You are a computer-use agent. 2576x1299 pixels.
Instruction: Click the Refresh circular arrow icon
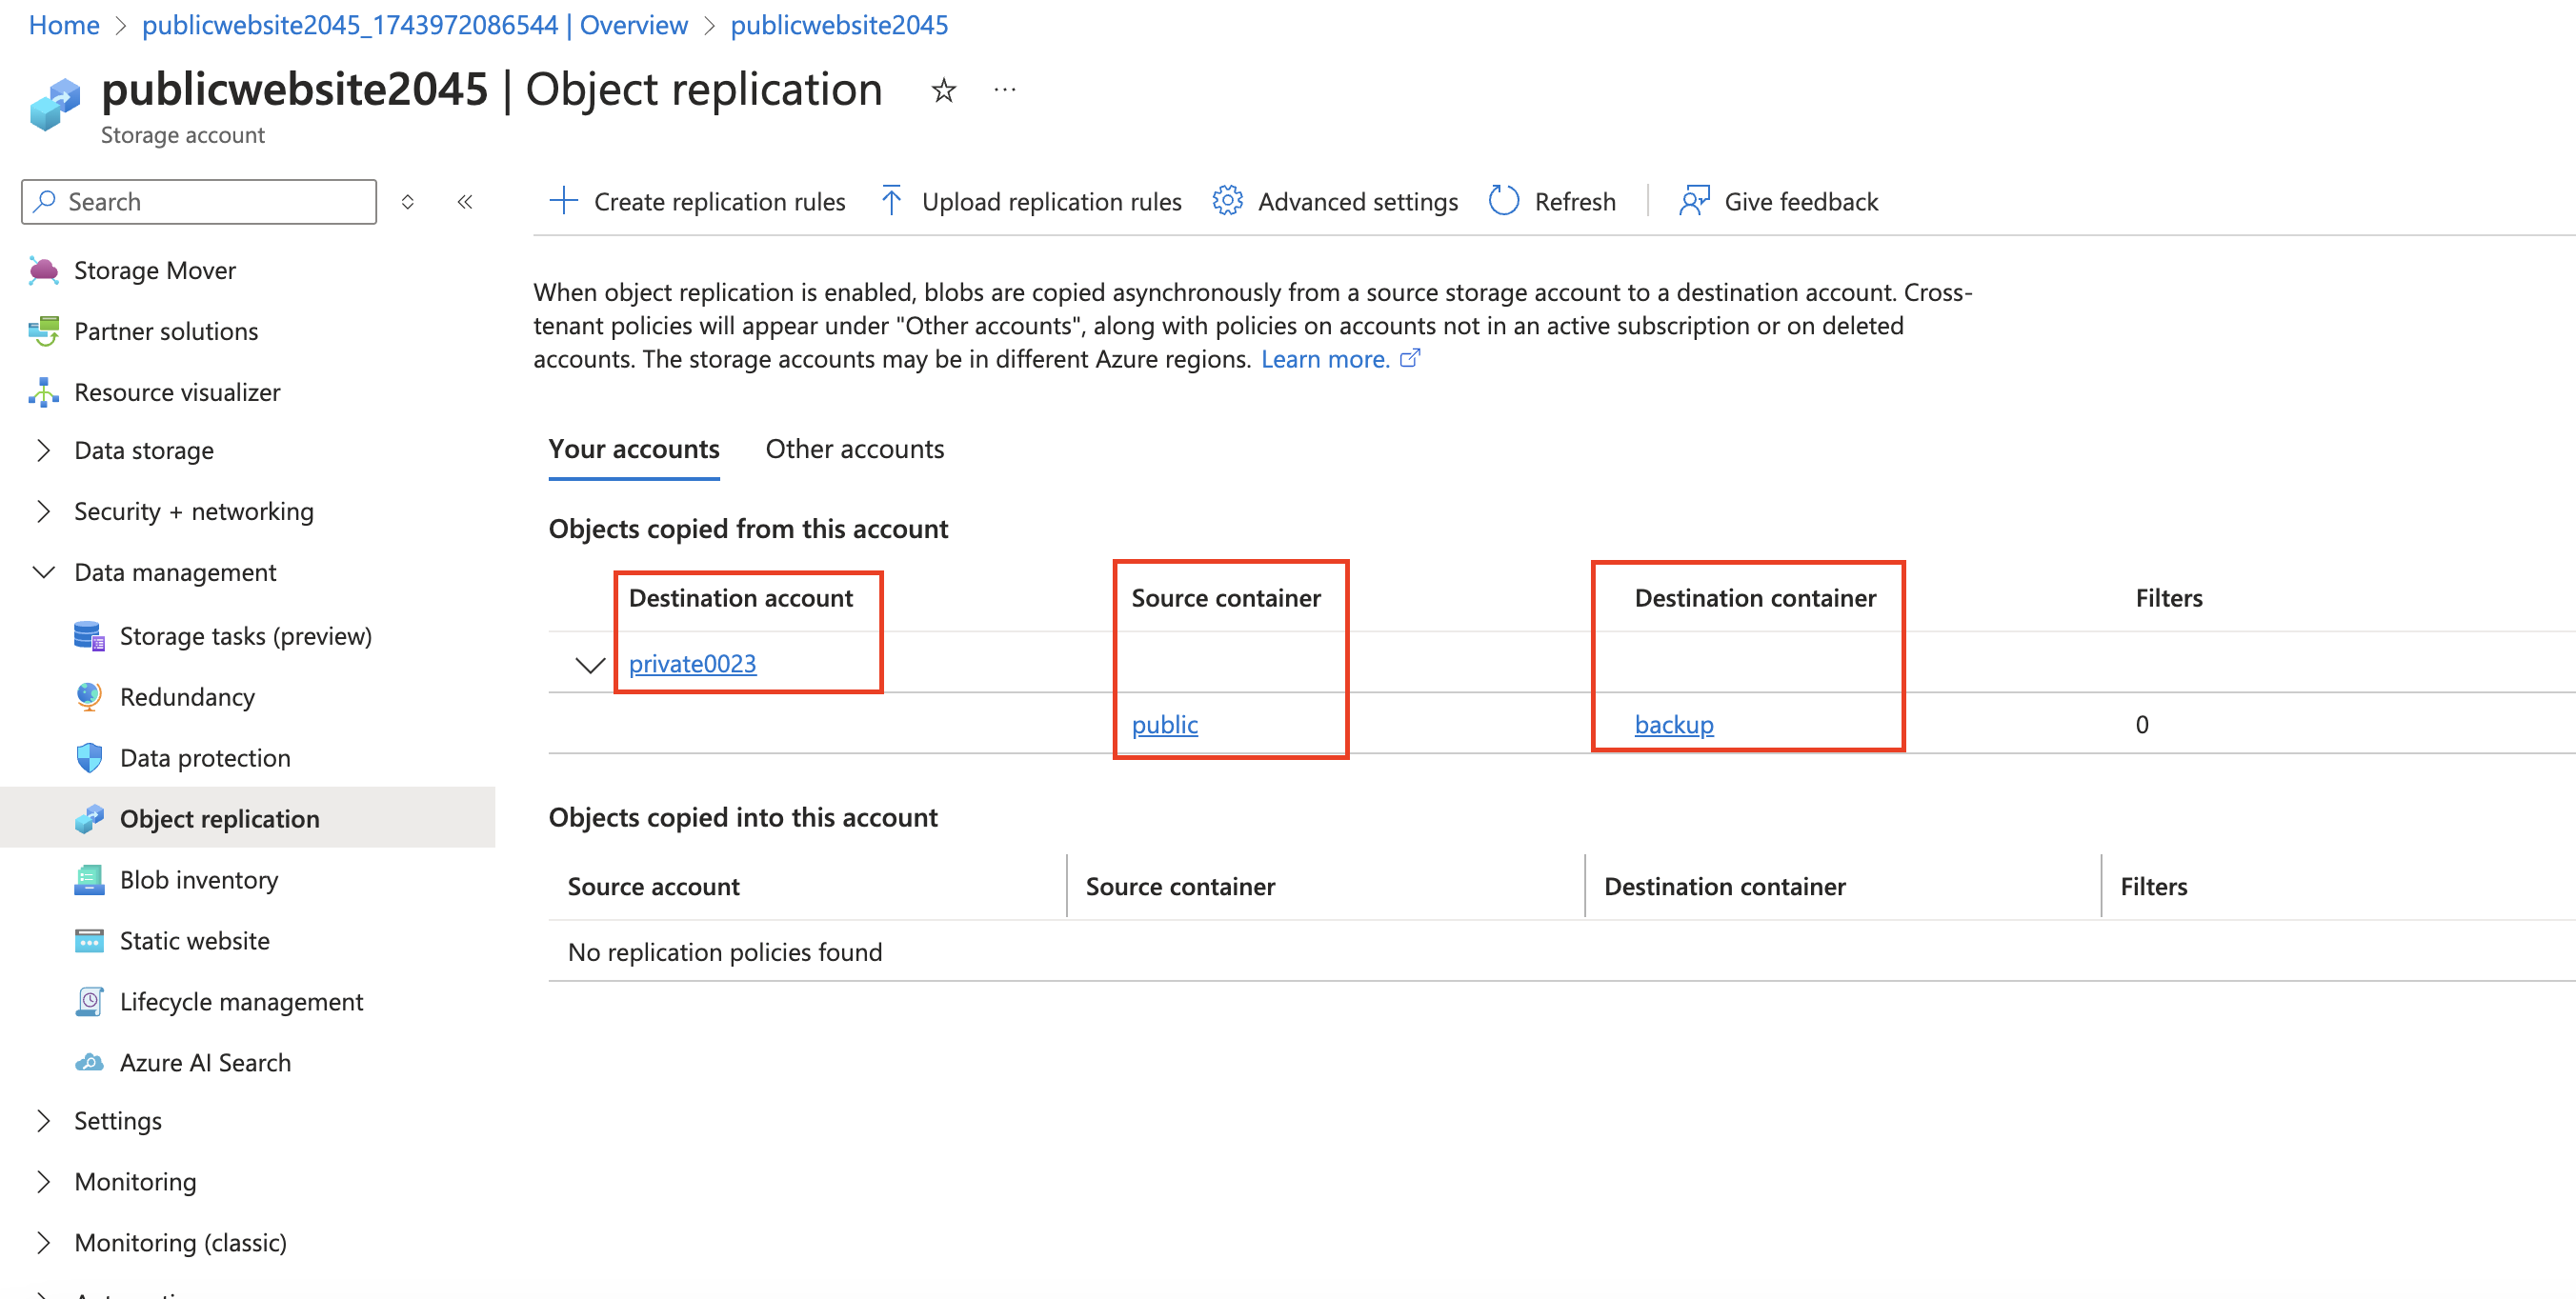(1503, 201)
